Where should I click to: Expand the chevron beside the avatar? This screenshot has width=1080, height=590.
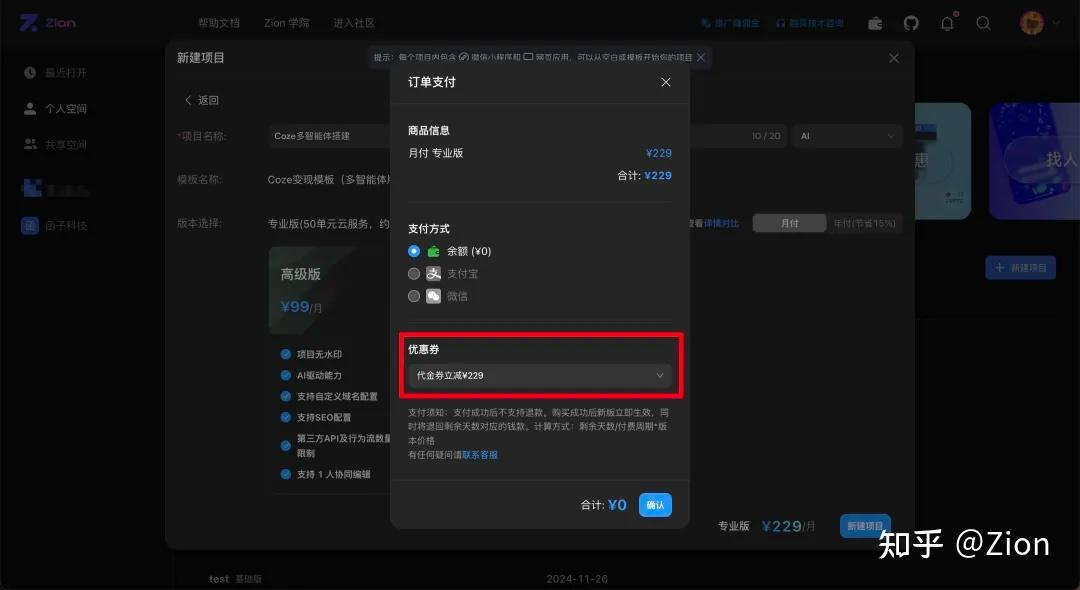click(x=1056, y=23)
